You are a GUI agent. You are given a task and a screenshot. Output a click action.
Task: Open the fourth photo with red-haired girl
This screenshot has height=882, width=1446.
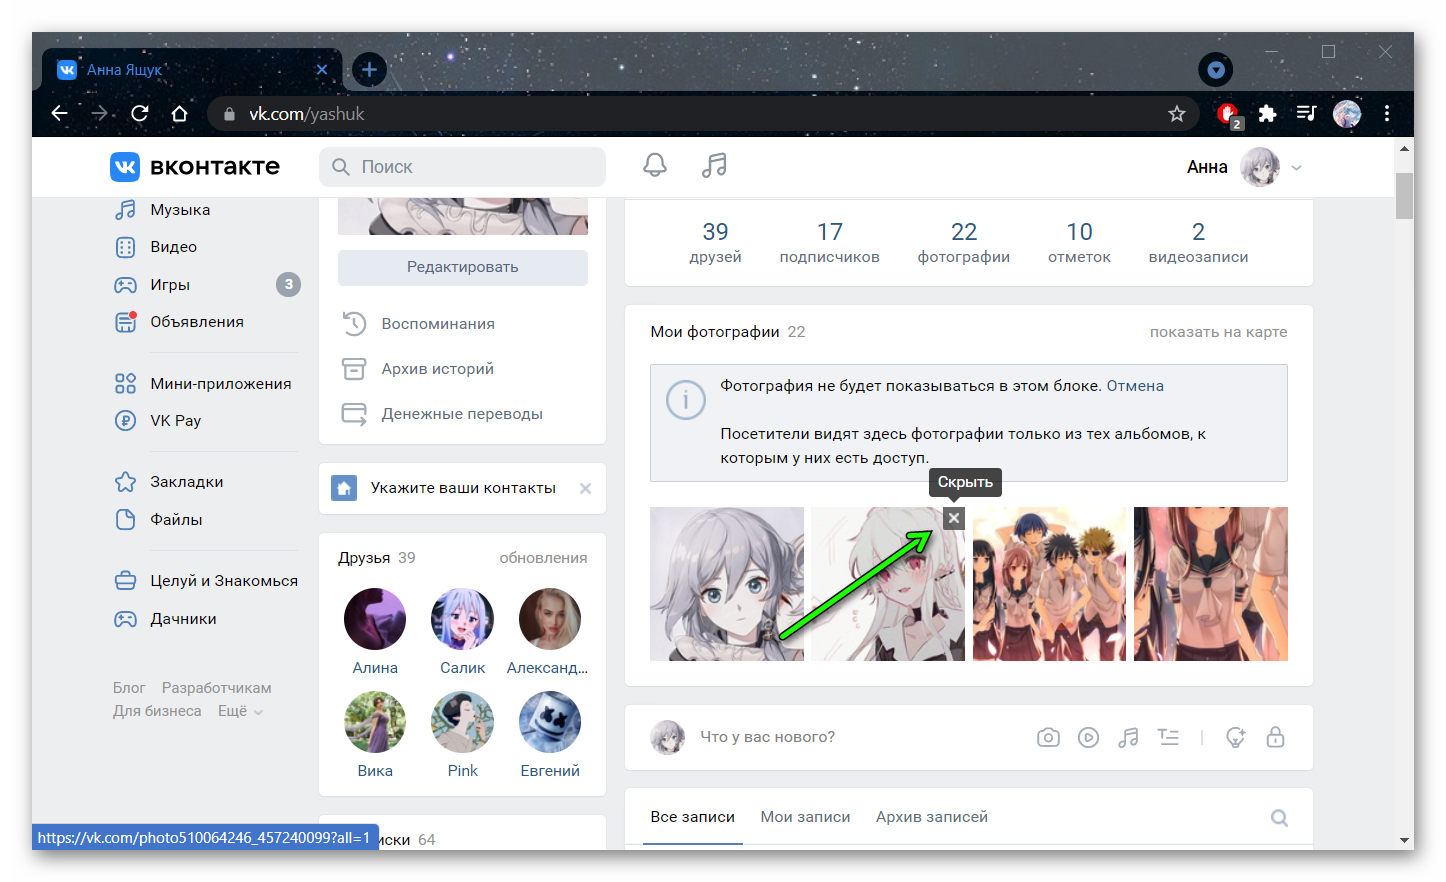[1211, 584]
